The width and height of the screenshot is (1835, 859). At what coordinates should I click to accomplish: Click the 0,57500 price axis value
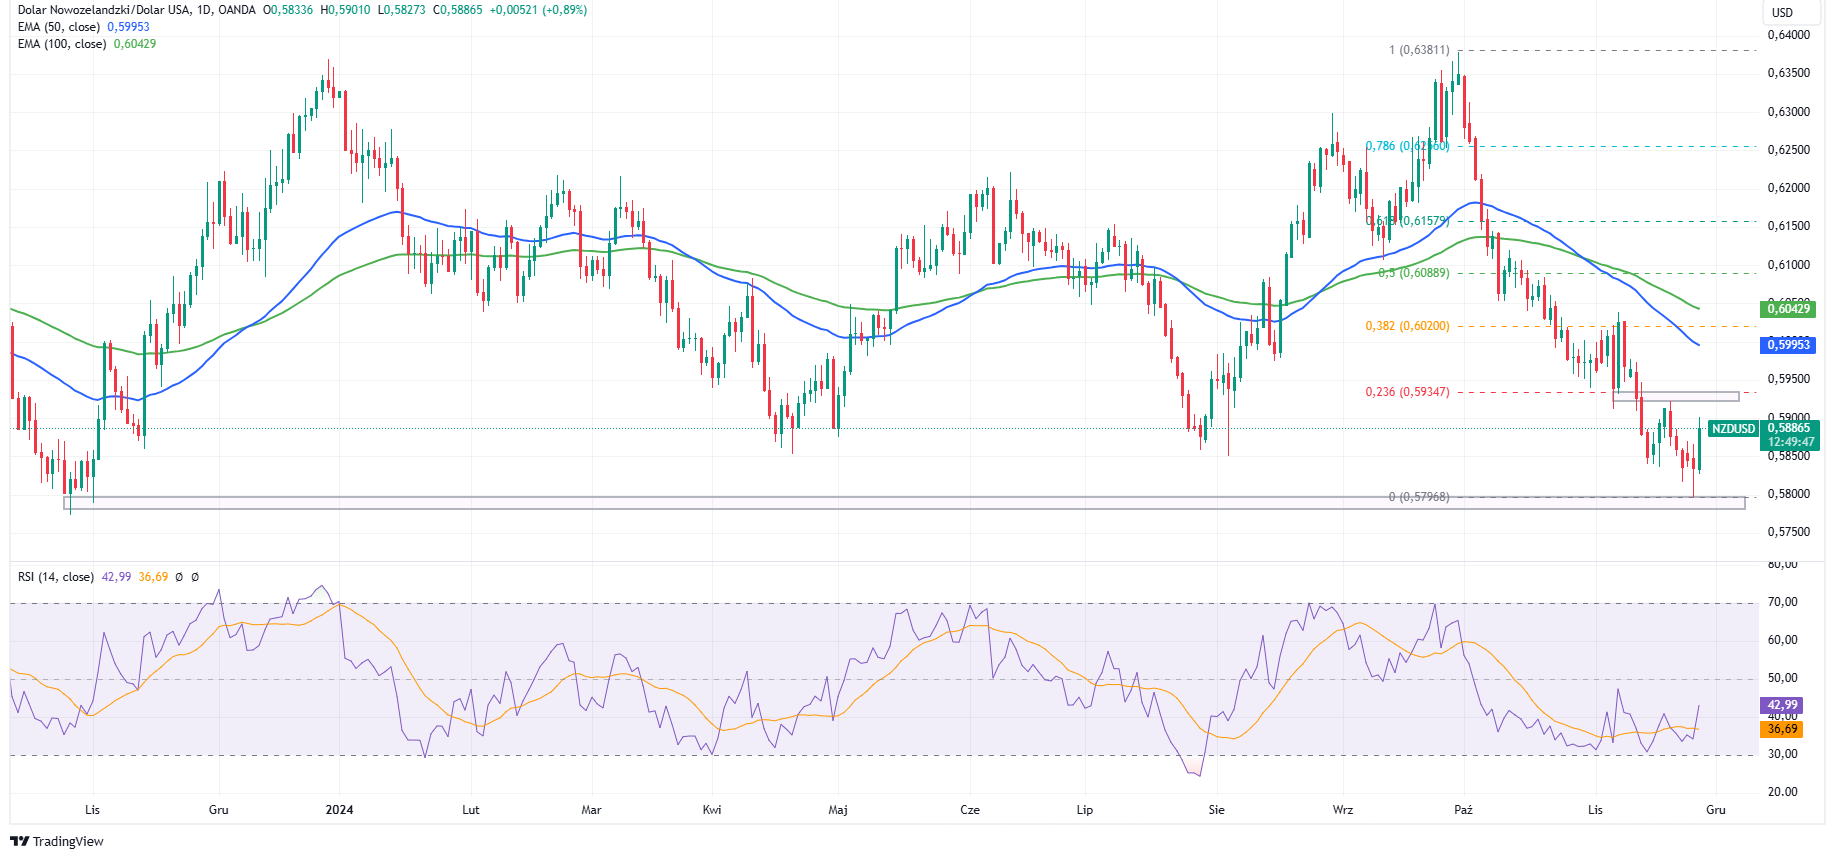(x=1789, y=532)
